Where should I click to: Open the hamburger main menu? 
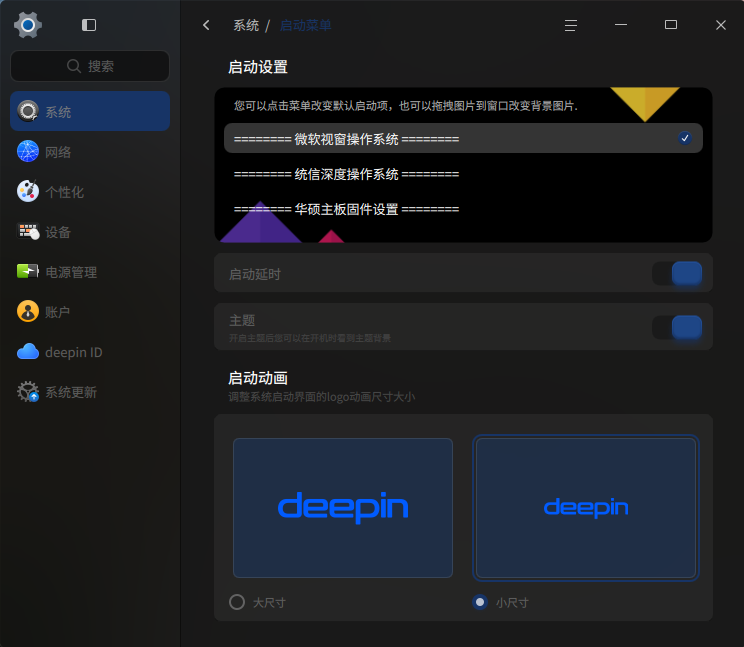[x=571, y=25]
